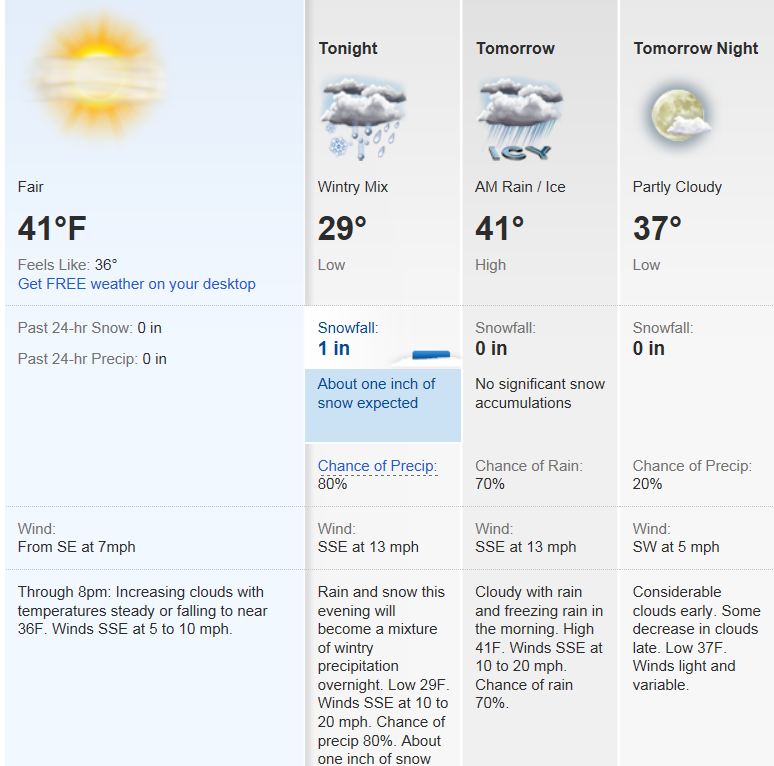Switch to the Tomorrow forecast tab

click(515, 48)
